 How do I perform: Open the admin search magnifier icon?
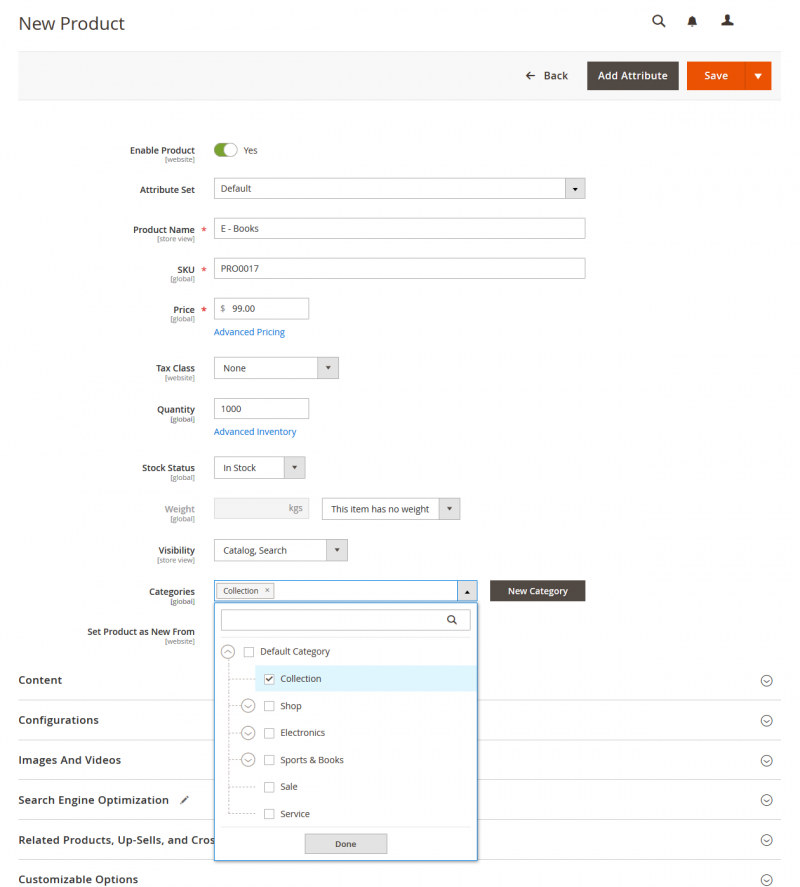tap(658, 21)
